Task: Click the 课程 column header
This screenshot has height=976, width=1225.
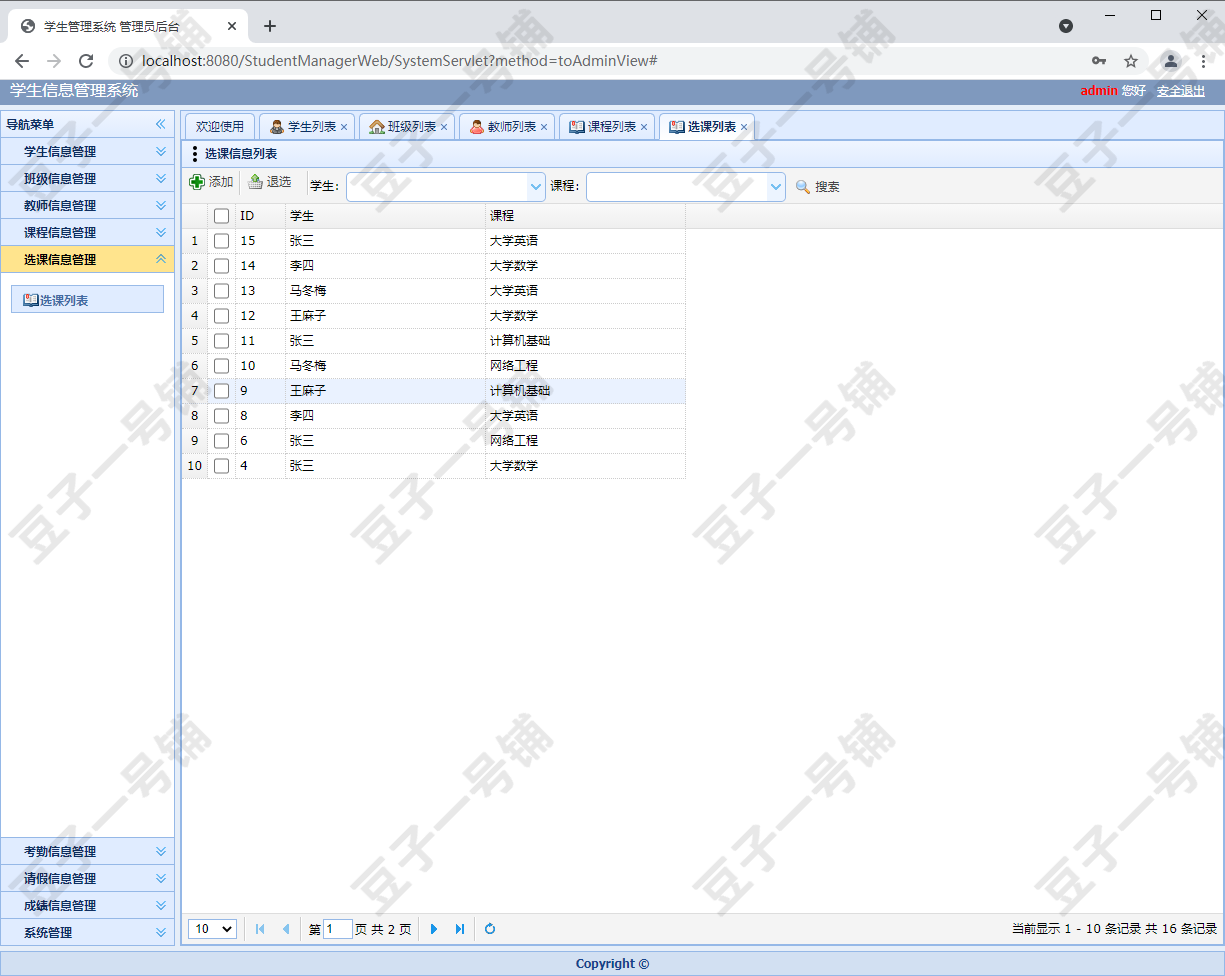Action: 585,216
